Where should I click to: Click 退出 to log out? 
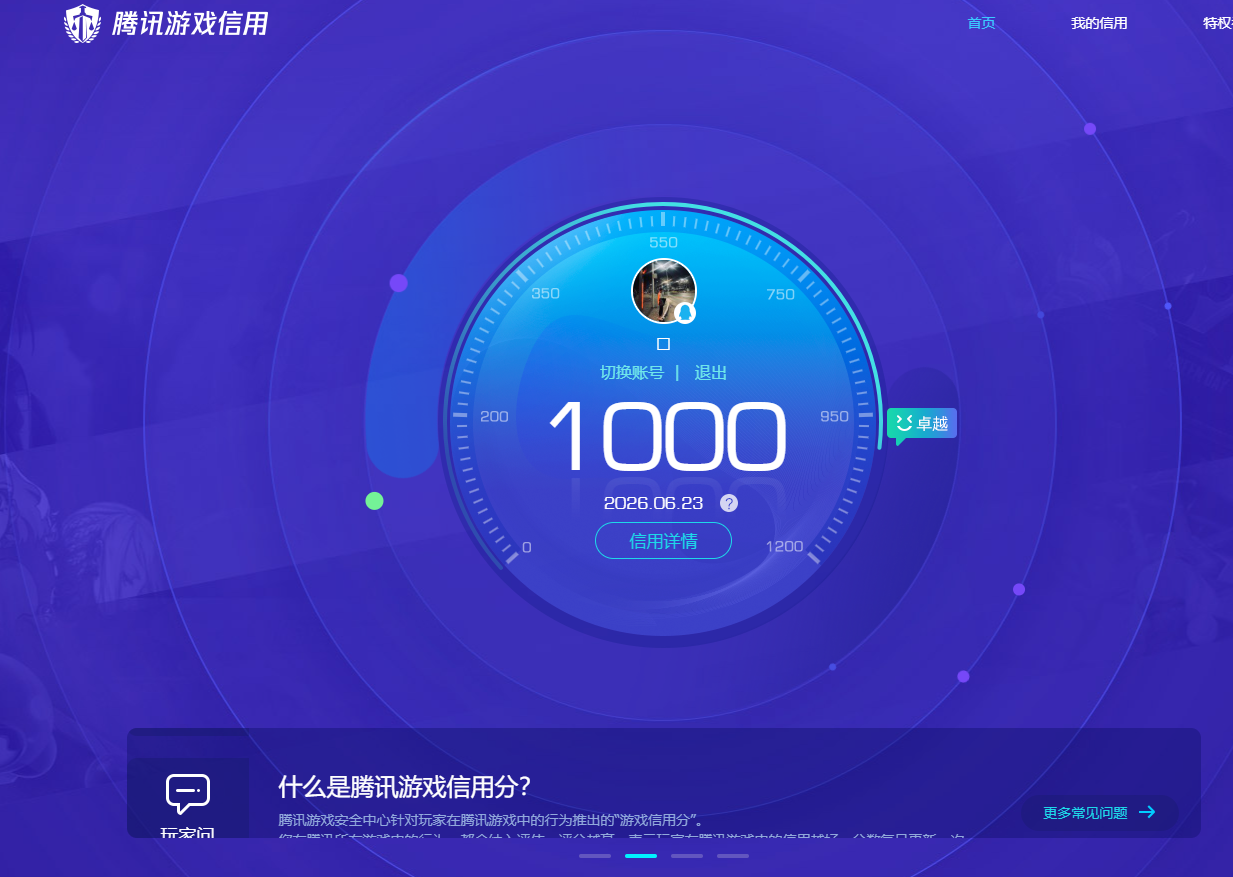[711, 373]
